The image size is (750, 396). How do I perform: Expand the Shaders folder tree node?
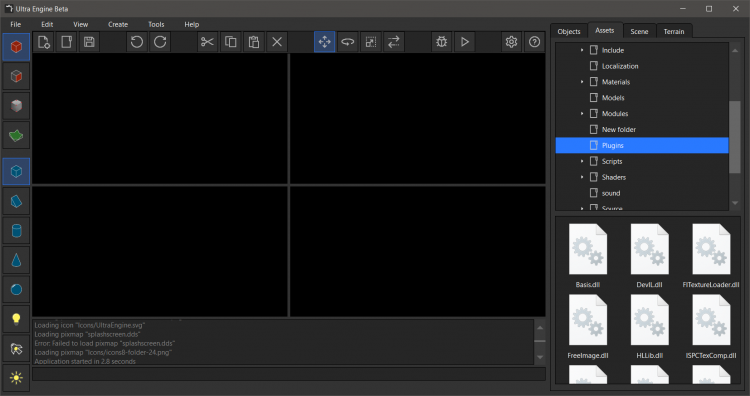point(582,177)
